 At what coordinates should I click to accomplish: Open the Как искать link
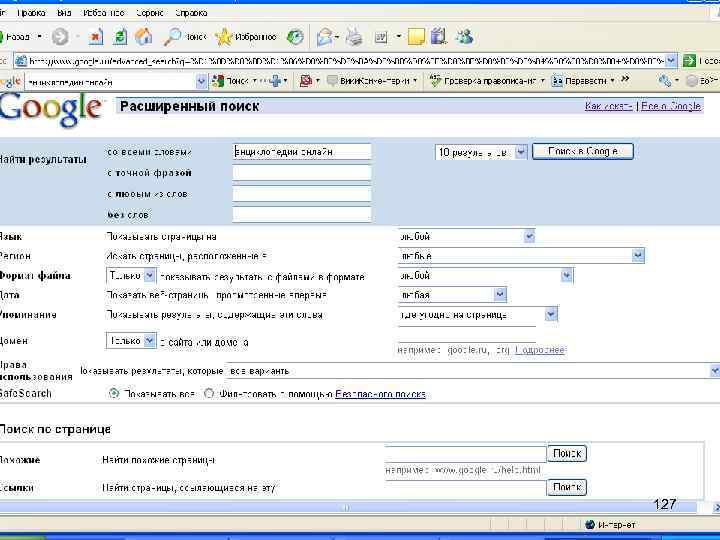click(609, 106)
